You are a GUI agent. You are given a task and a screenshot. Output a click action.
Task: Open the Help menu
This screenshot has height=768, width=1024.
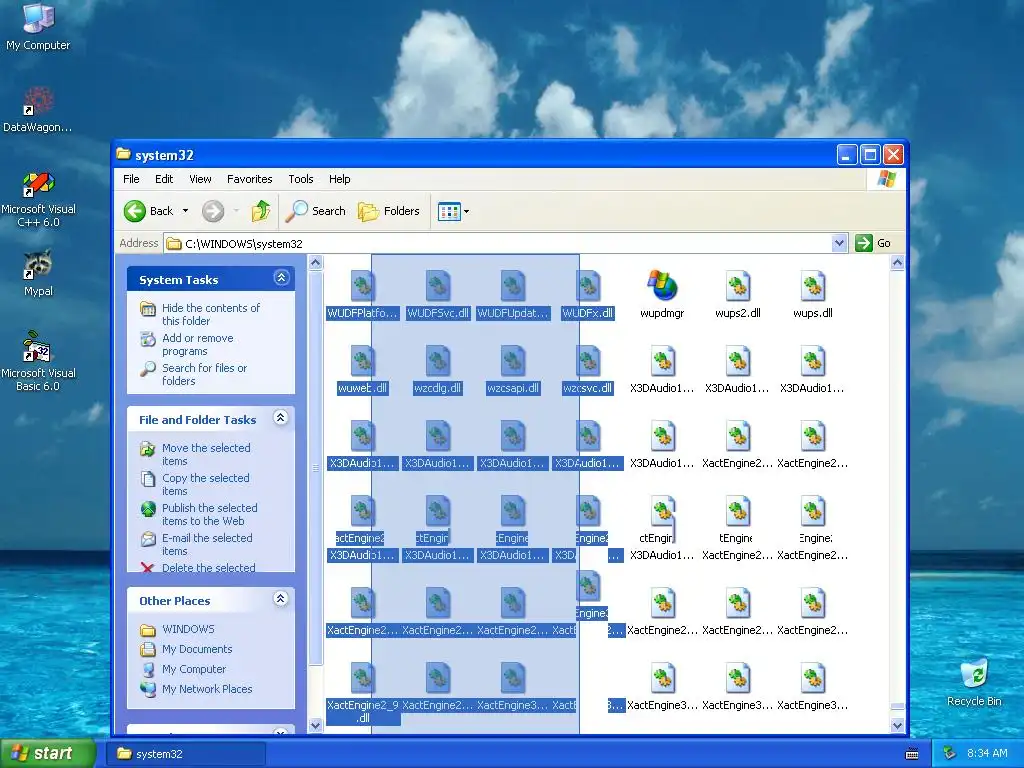coord(340,179)
